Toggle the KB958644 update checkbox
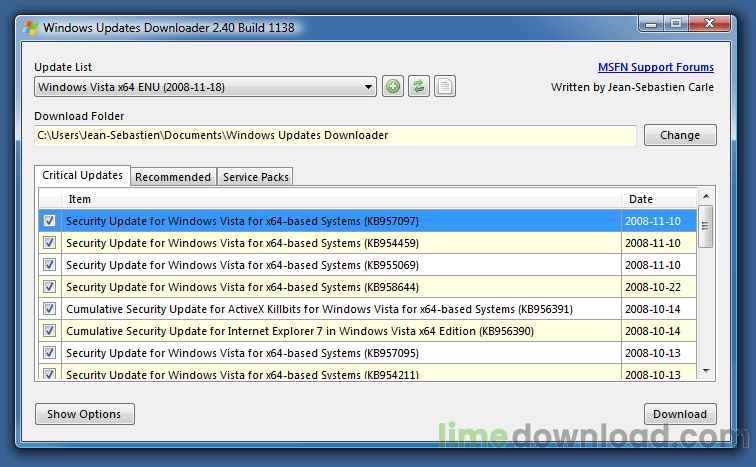Screen dimensions: 756x467 coord(49,287)
